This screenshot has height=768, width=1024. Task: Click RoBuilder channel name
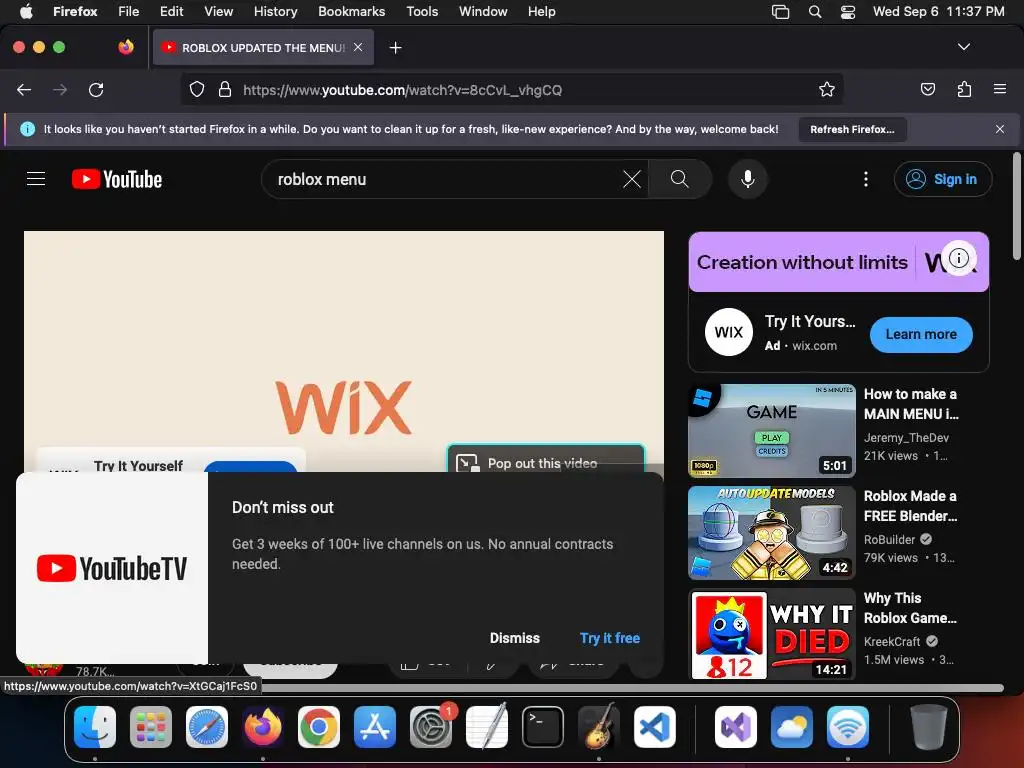(x=889, y=539)
